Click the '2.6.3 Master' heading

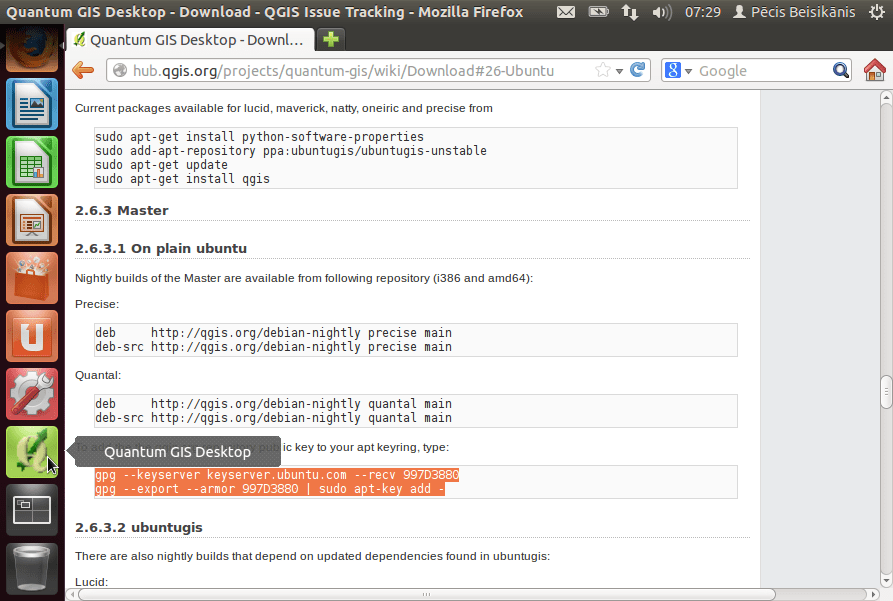click(122, 210)
